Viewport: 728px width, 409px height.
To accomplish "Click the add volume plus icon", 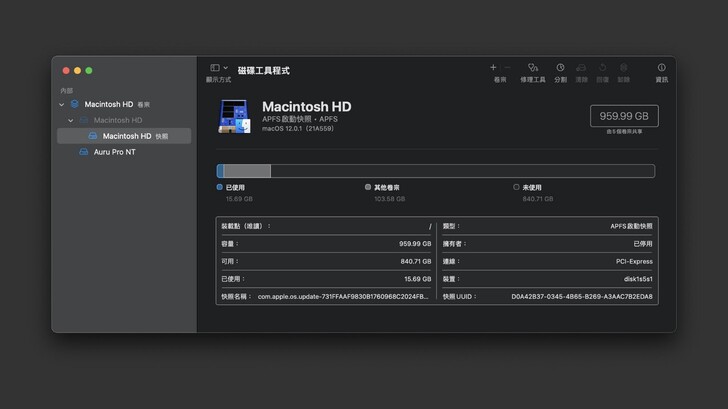I will [493, 68].
